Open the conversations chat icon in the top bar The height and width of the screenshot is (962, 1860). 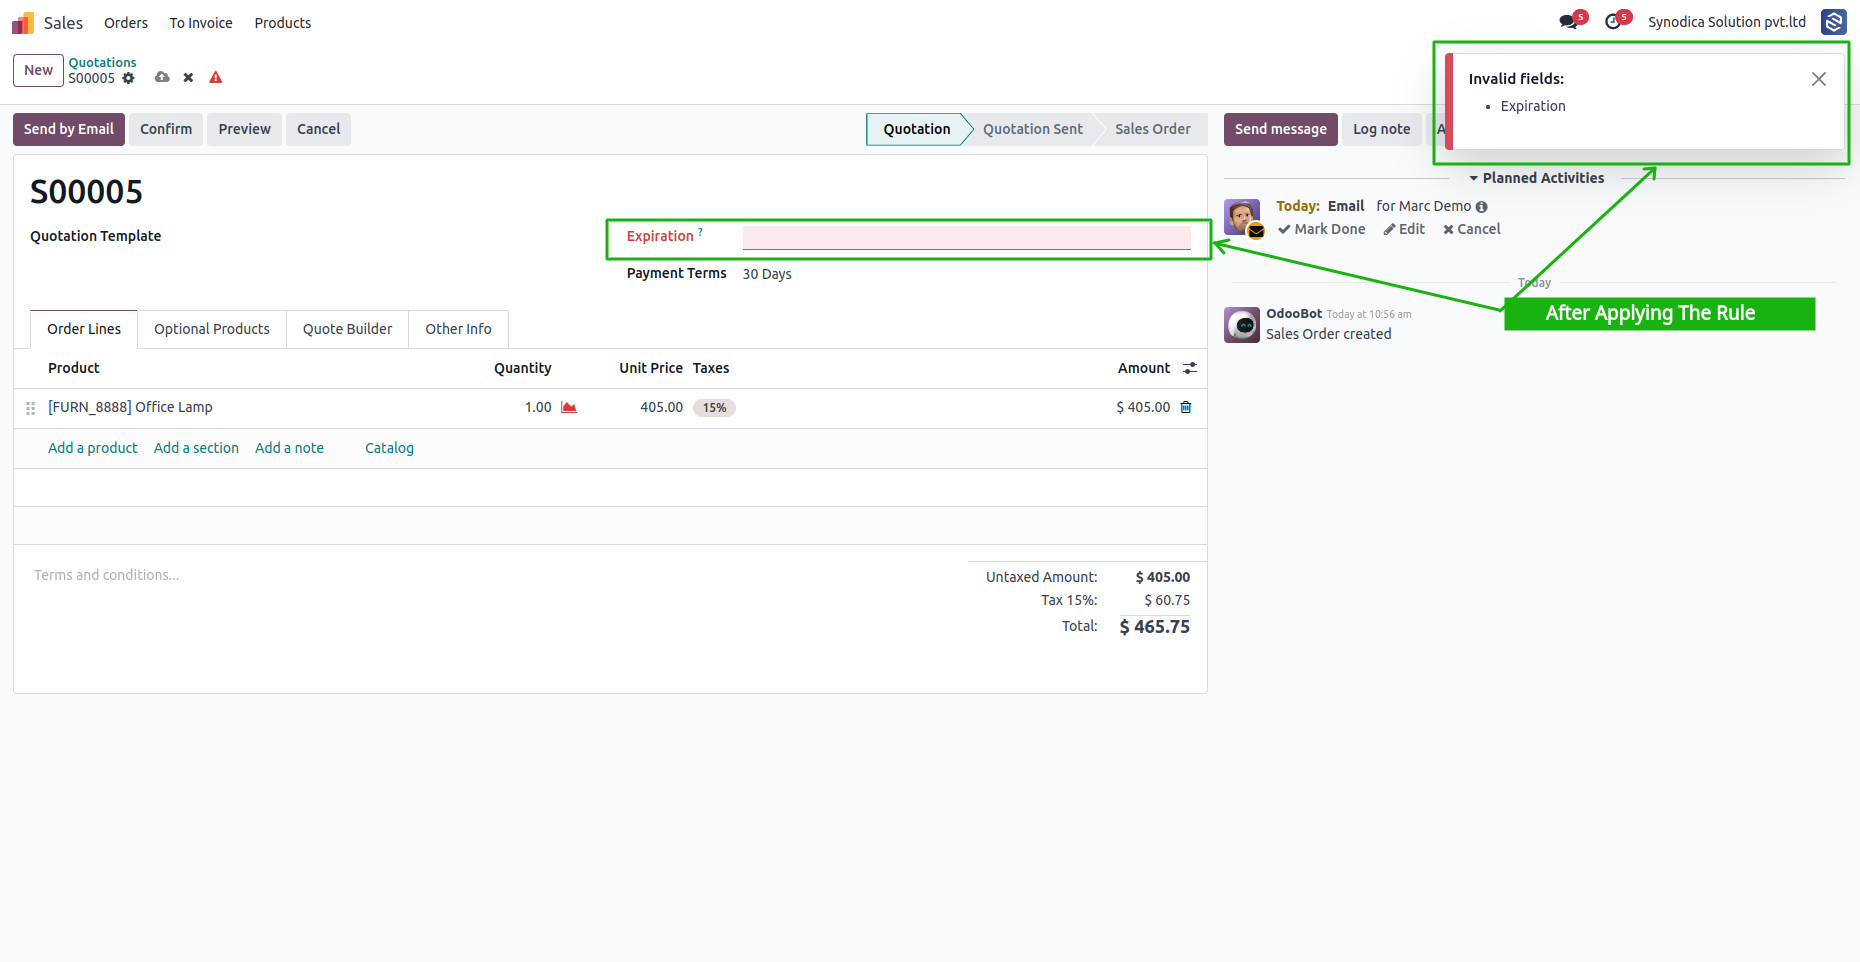point(1568,21)
